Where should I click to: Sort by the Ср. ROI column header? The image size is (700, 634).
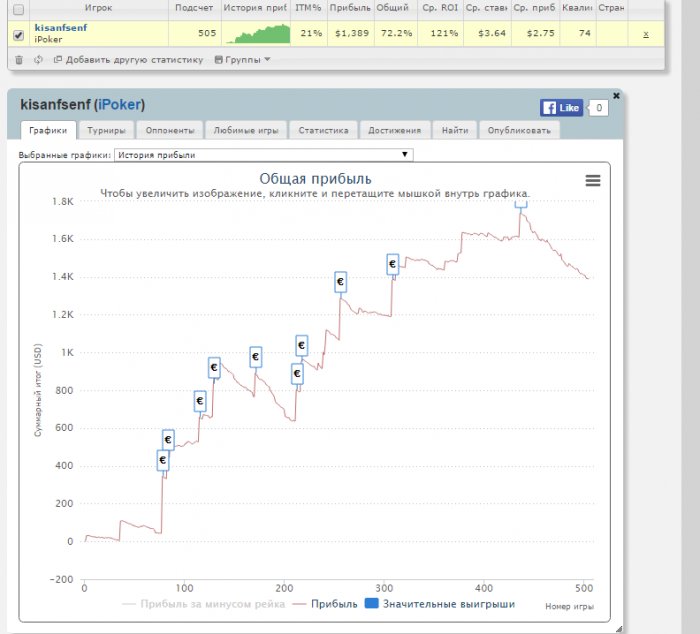click(x=440, y=8)
